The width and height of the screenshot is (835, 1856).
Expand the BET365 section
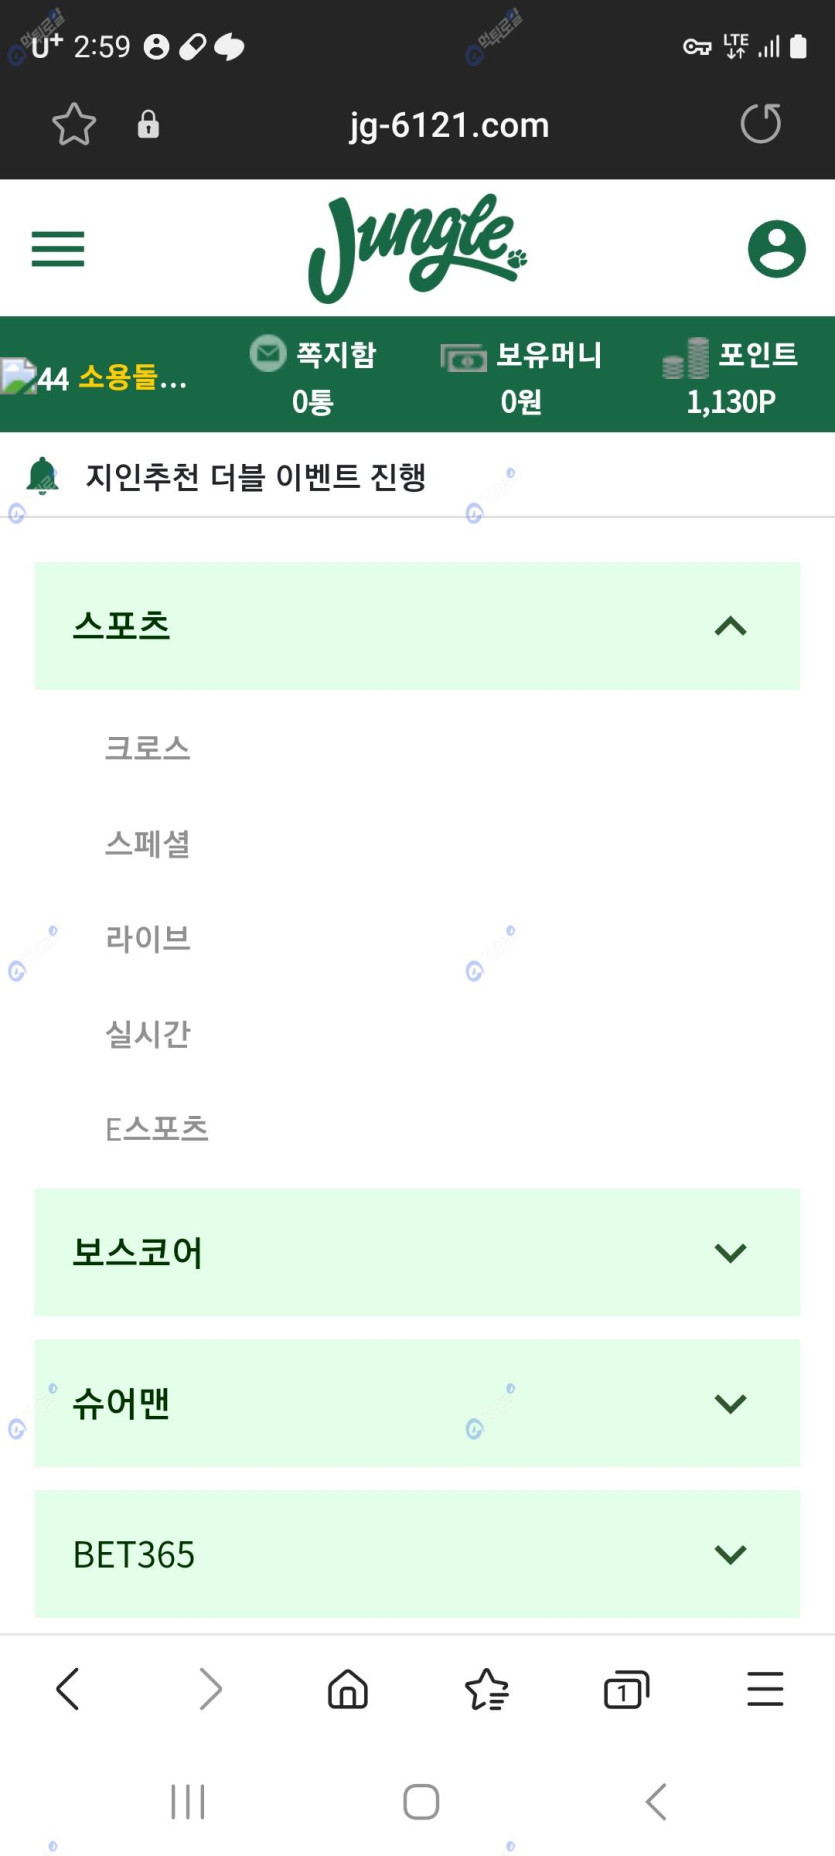730,1554
